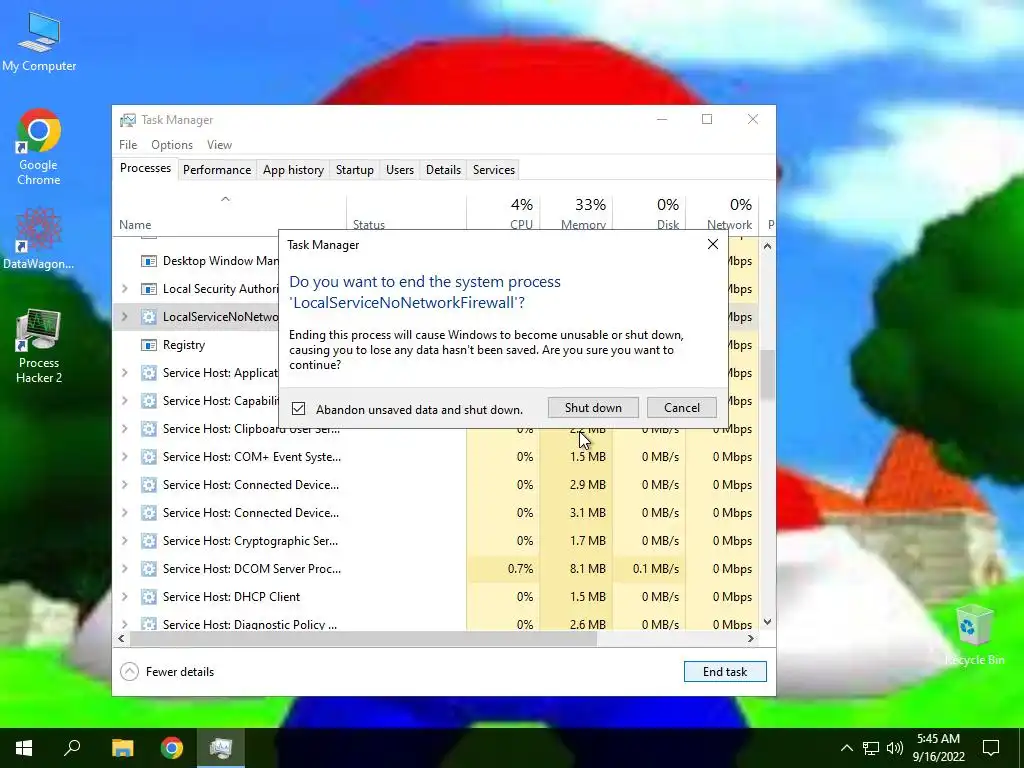The width and height of the screenshot is (1024, 768).
Task: Click the Registry process icon
Action: 149,345
